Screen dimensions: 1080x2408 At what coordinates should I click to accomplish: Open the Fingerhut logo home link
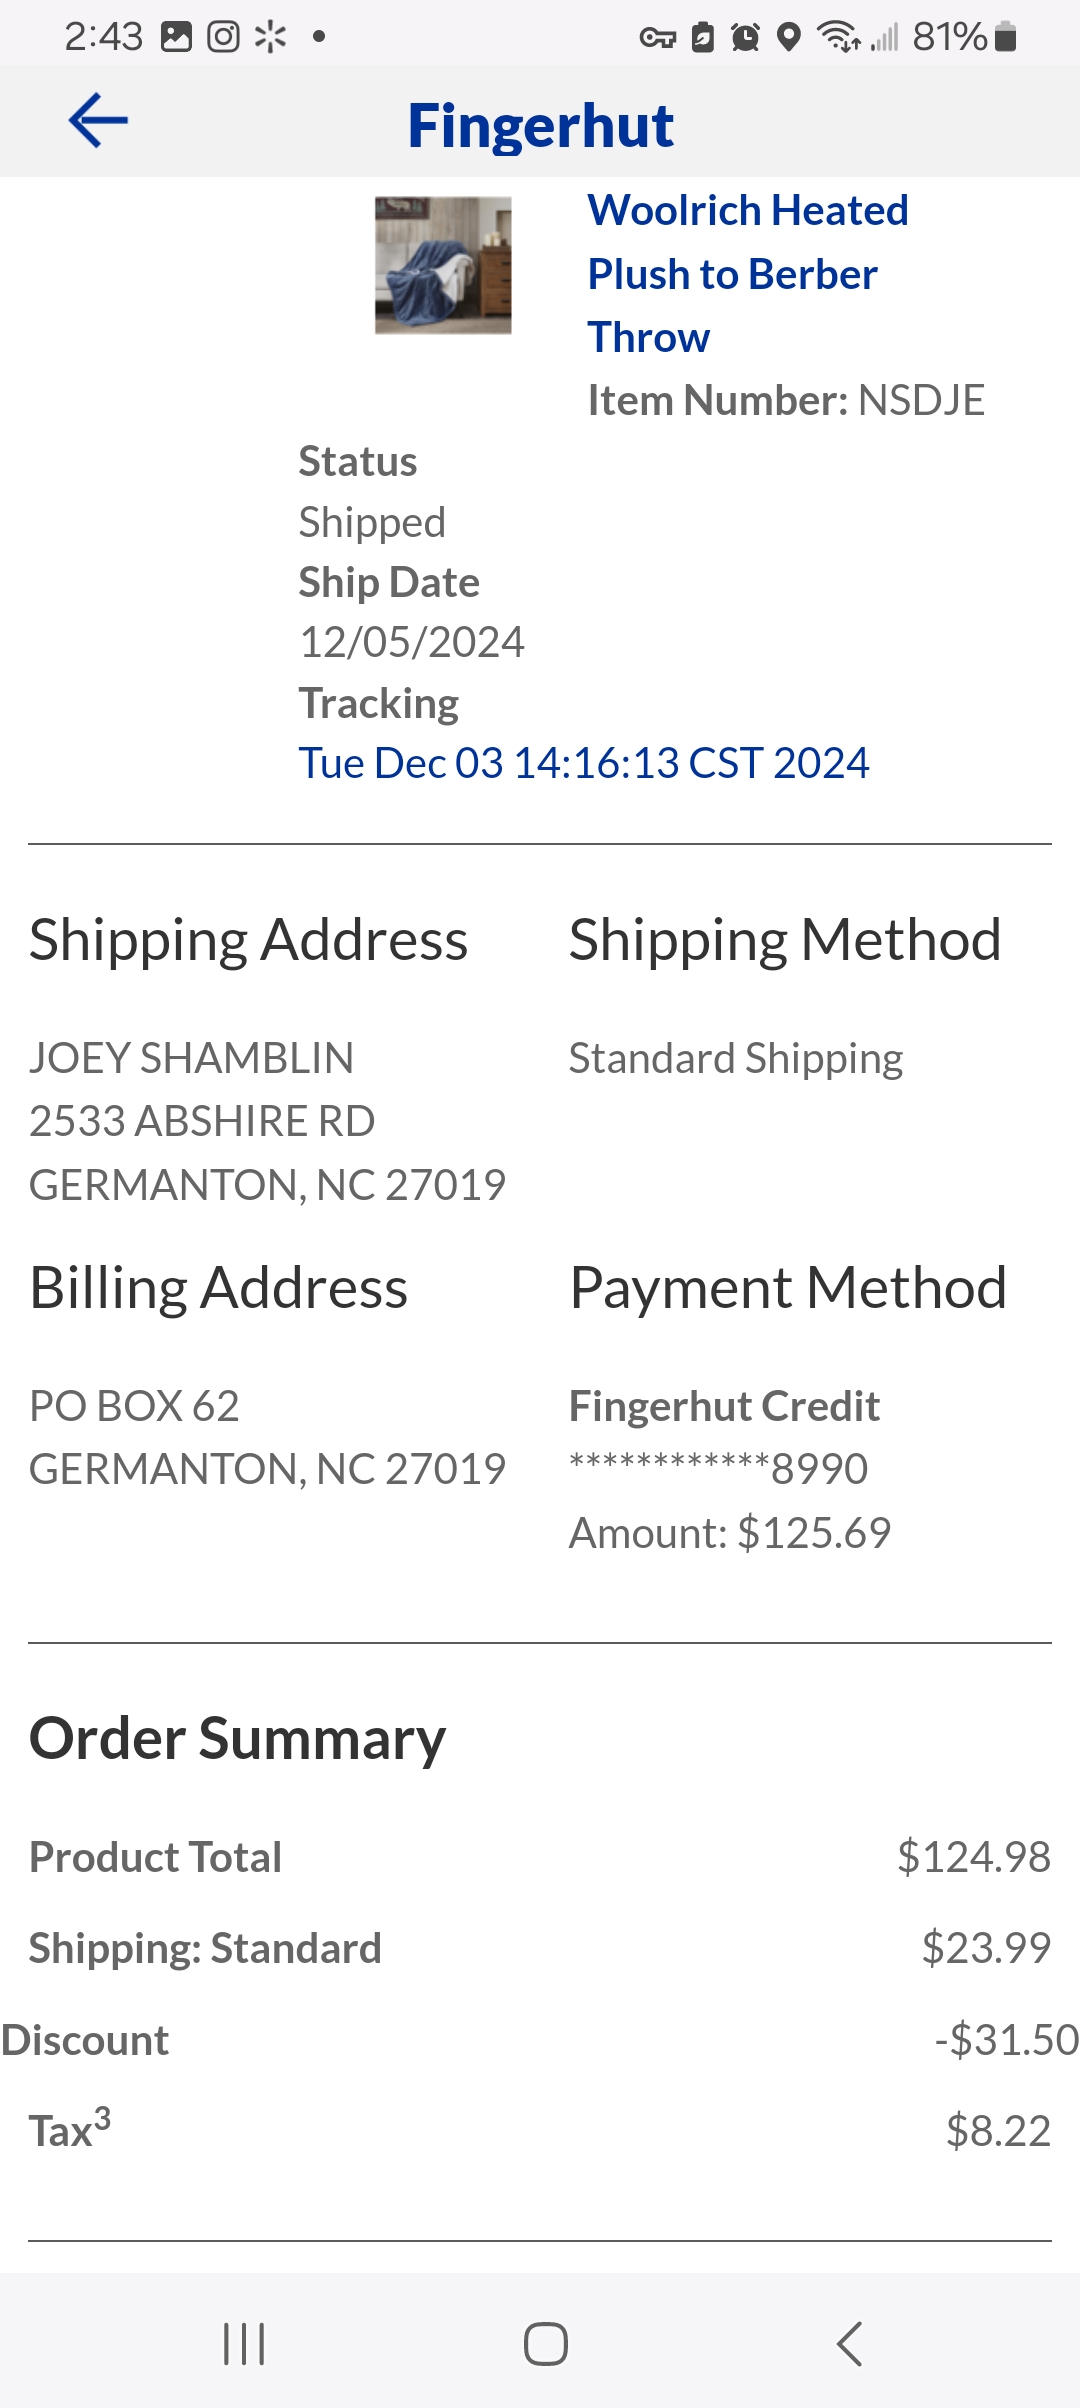click(x=540, y=126)
